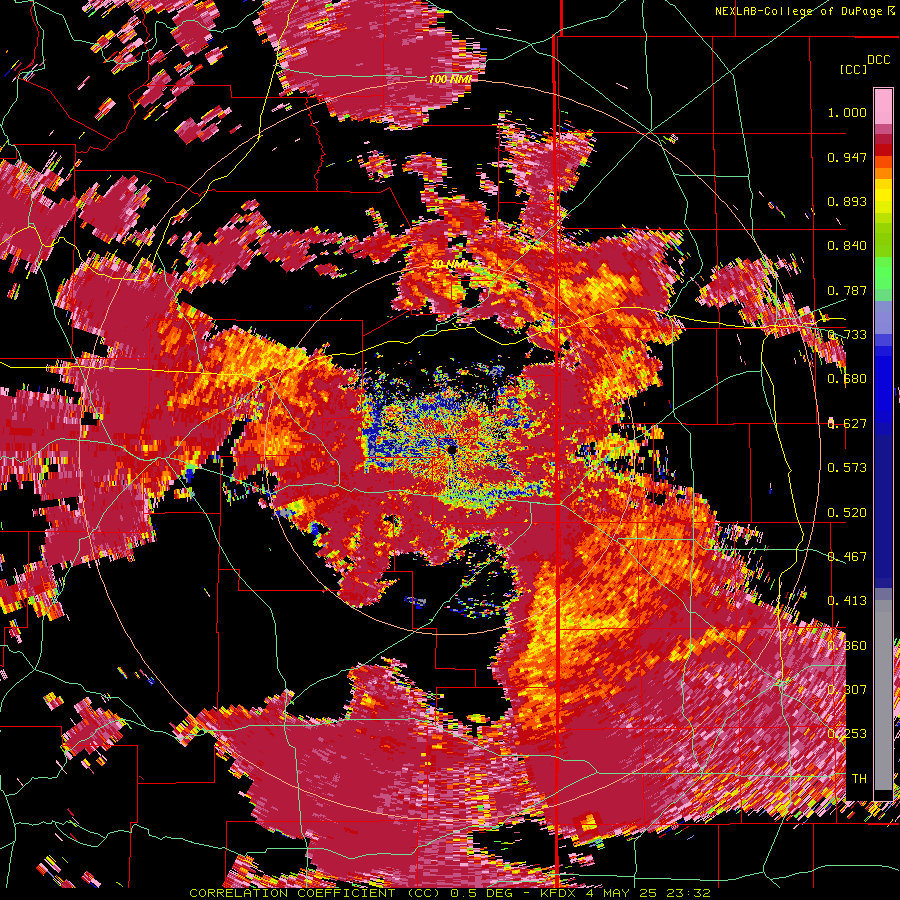Select the 0.893 legend value

tap(847, 201)
